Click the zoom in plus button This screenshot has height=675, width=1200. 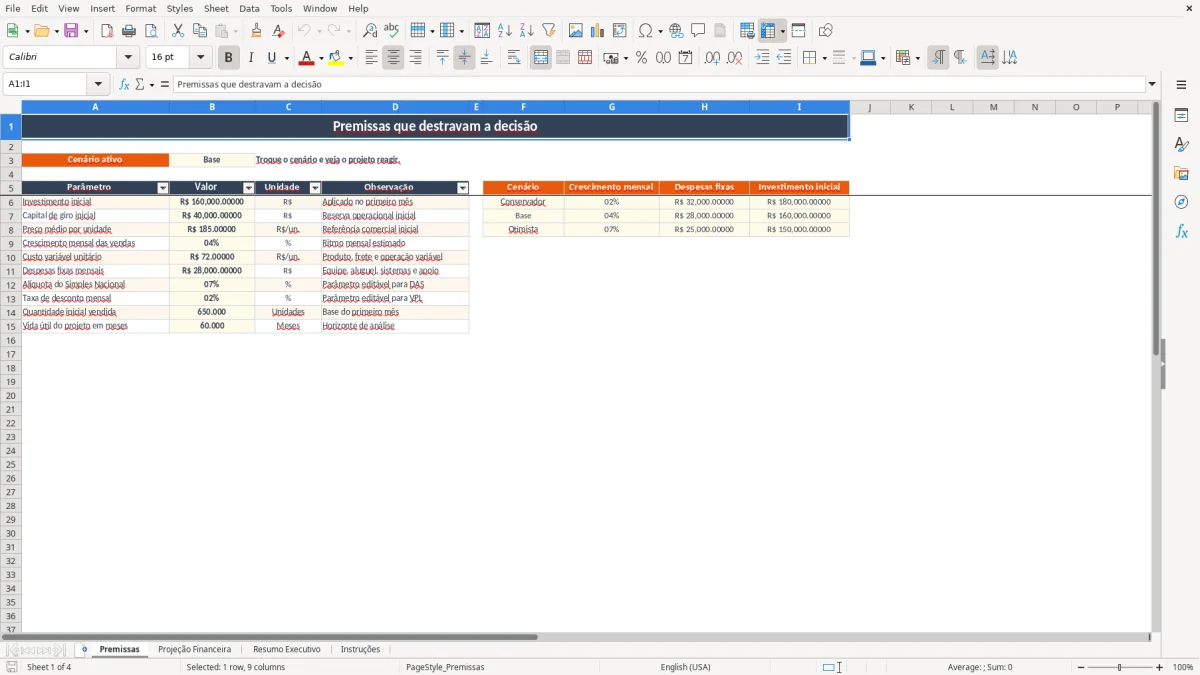pyautogui.click(x=1160, y=667)
